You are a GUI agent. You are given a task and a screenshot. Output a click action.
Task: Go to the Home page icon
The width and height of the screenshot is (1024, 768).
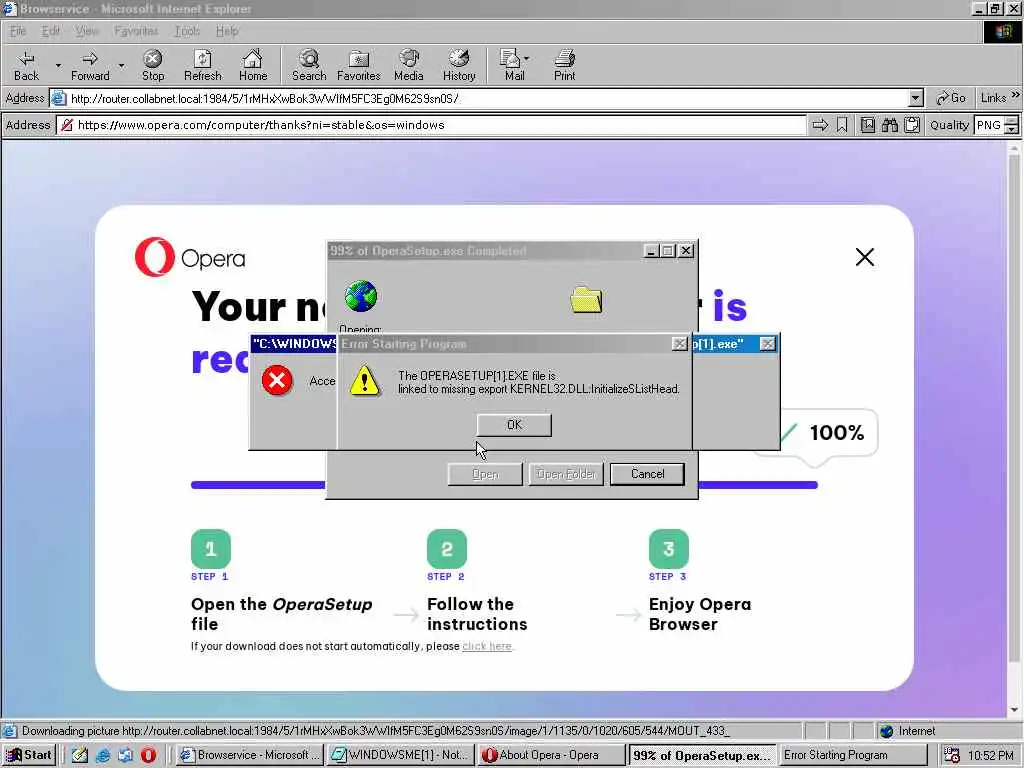point(253,65)
